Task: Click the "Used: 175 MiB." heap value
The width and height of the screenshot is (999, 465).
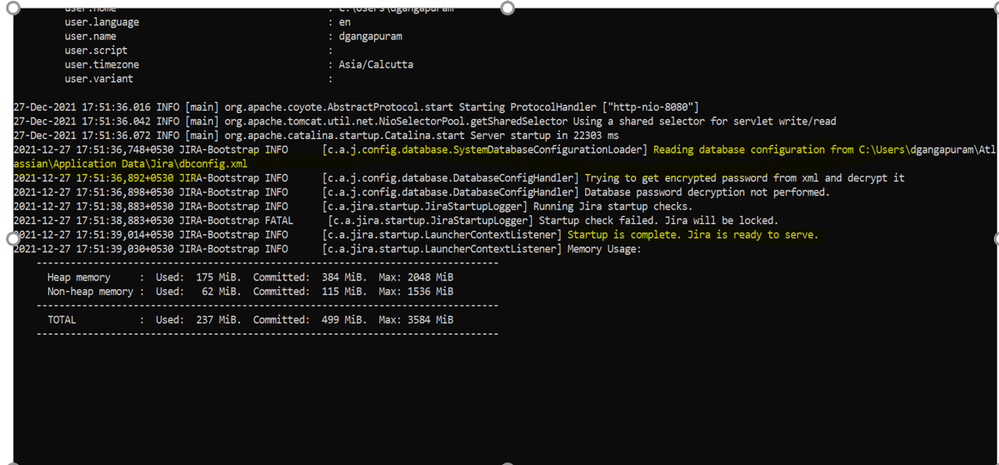Action: click(199, 278)
